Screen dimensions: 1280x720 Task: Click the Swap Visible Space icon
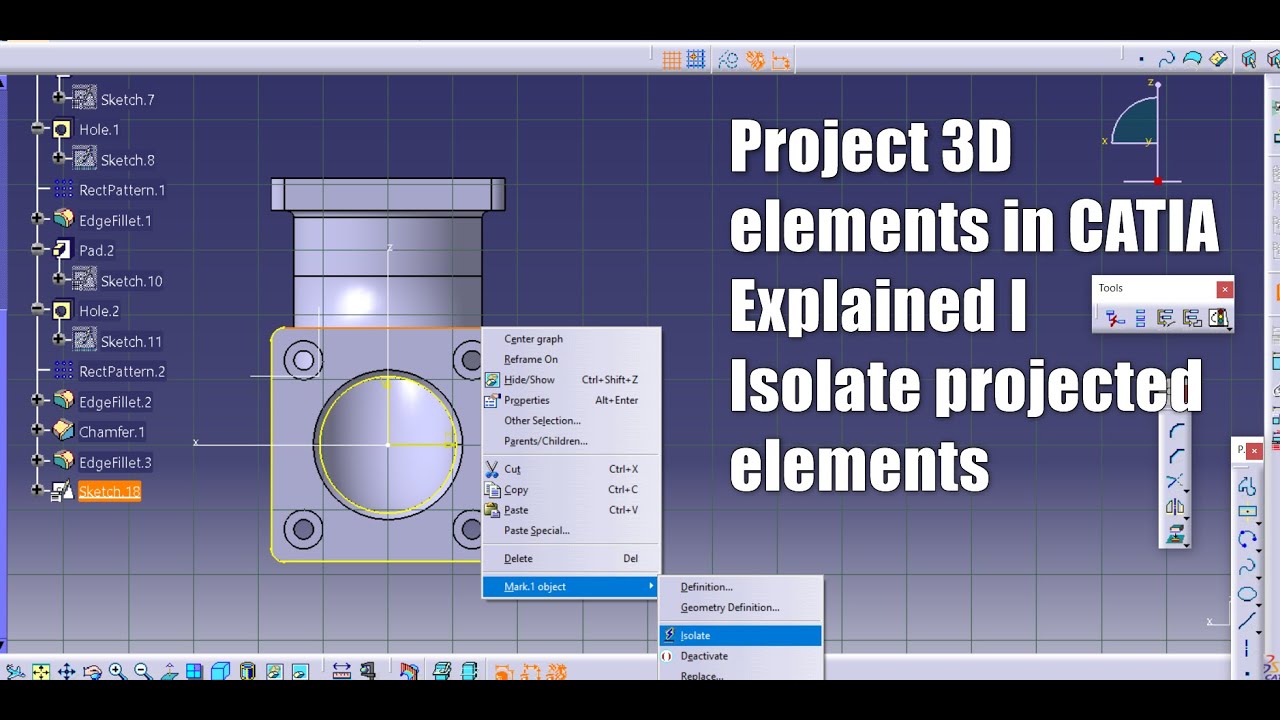tap(300, 671)
